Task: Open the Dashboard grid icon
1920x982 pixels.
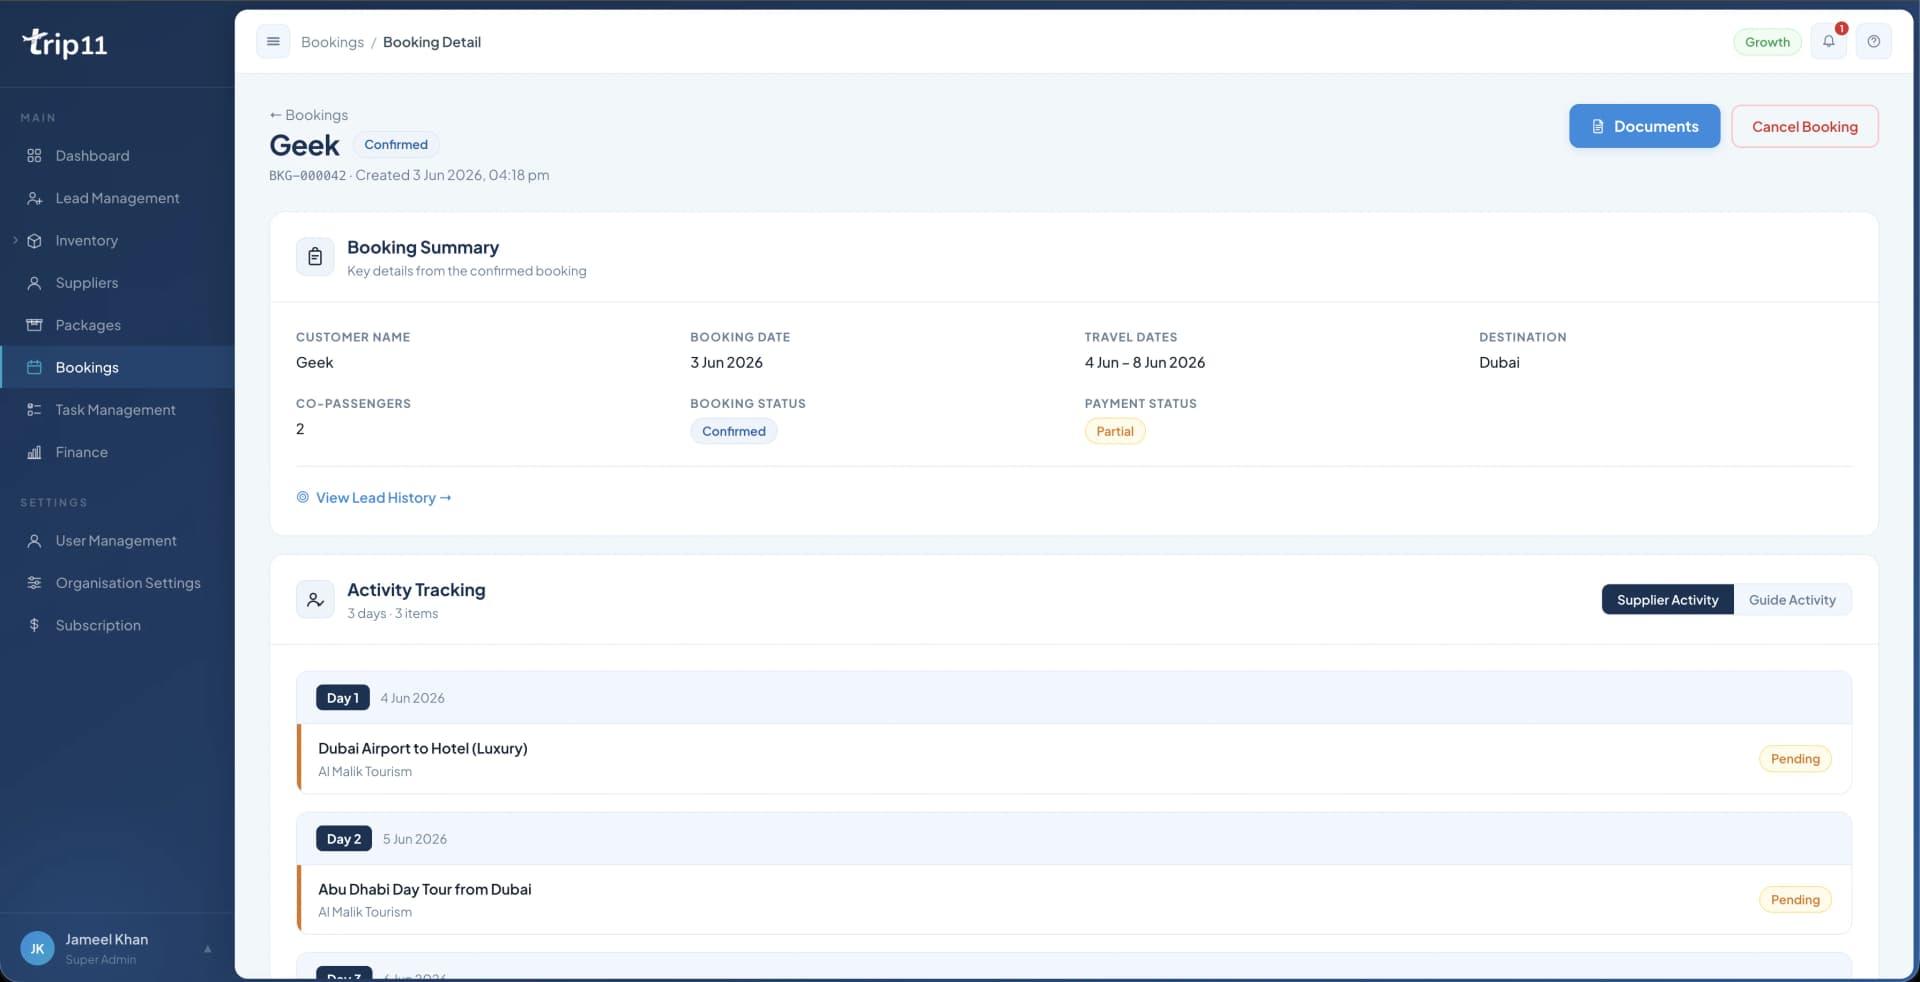Action: pyautogui.click(x=34, y=156)
